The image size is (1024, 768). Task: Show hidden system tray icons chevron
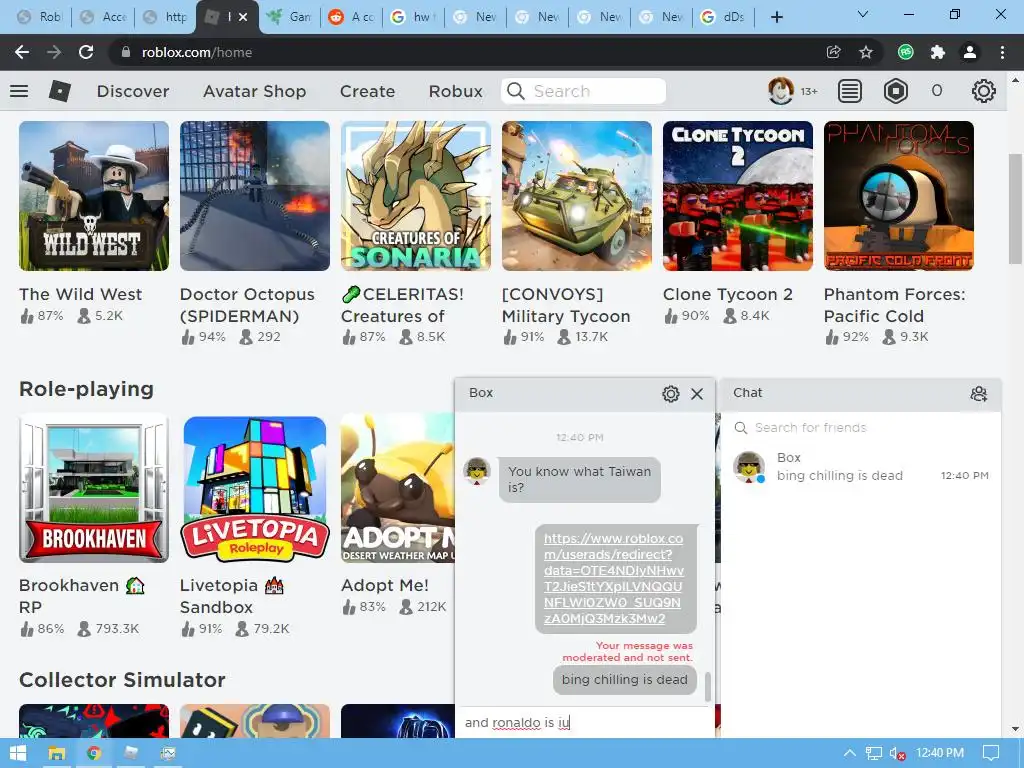(849, 754)
